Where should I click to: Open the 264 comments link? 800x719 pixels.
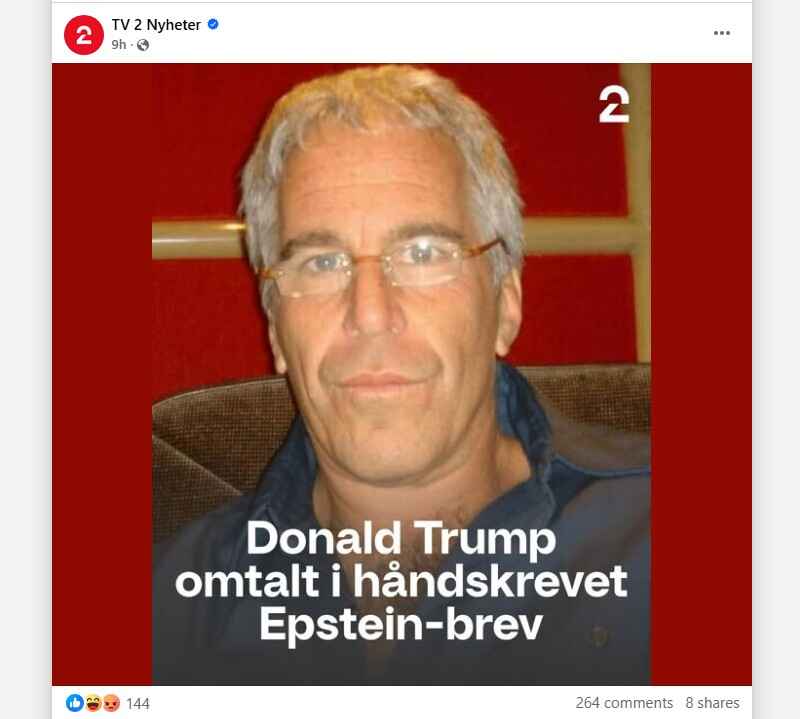click(x=624, y=703)
